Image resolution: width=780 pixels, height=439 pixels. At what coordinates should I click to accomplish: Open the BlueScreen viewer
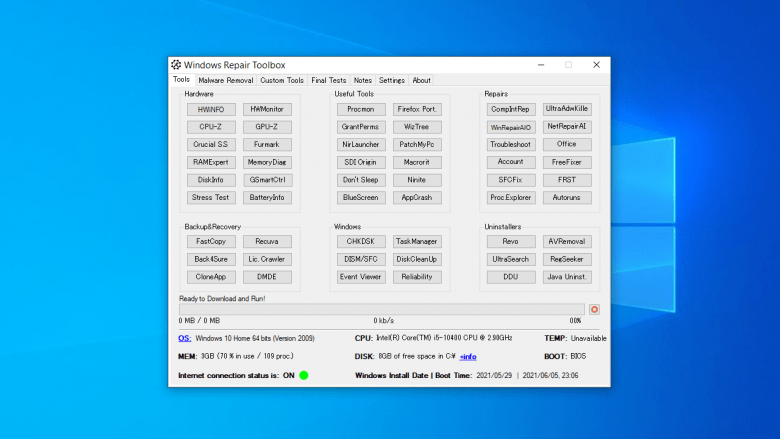[x=361, y=197]
